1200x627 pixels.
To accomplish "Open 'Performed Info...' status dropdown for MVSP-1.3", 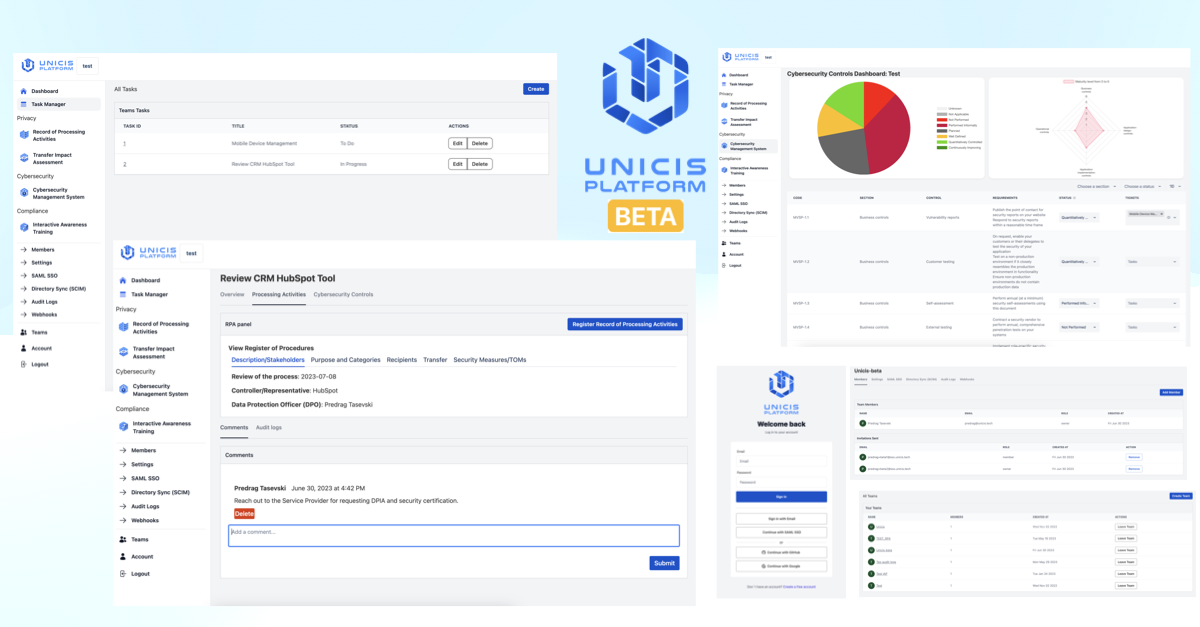I will coord(1078,303).
